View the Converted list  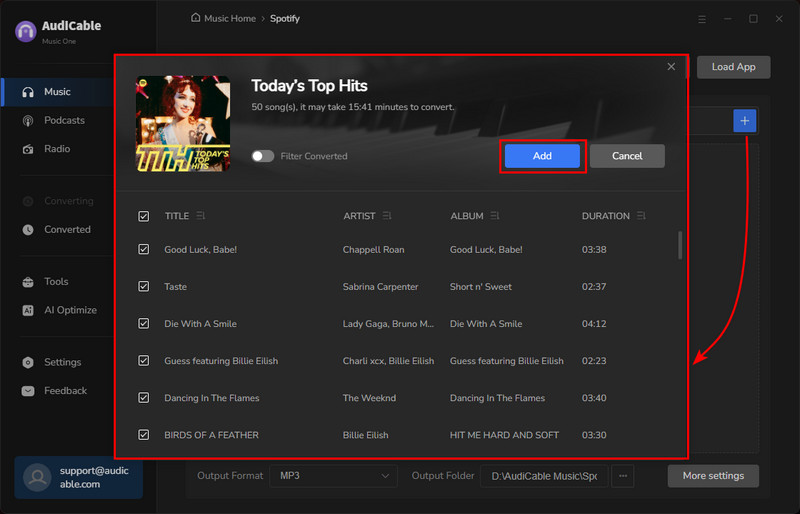(x=67, y=230)
